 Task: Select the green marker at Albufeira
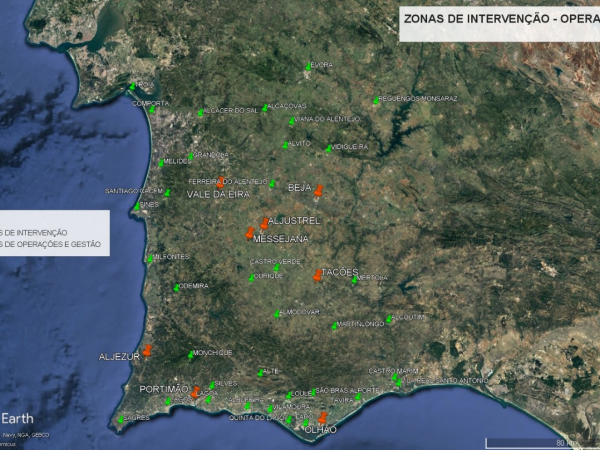(x=247, y=406)
